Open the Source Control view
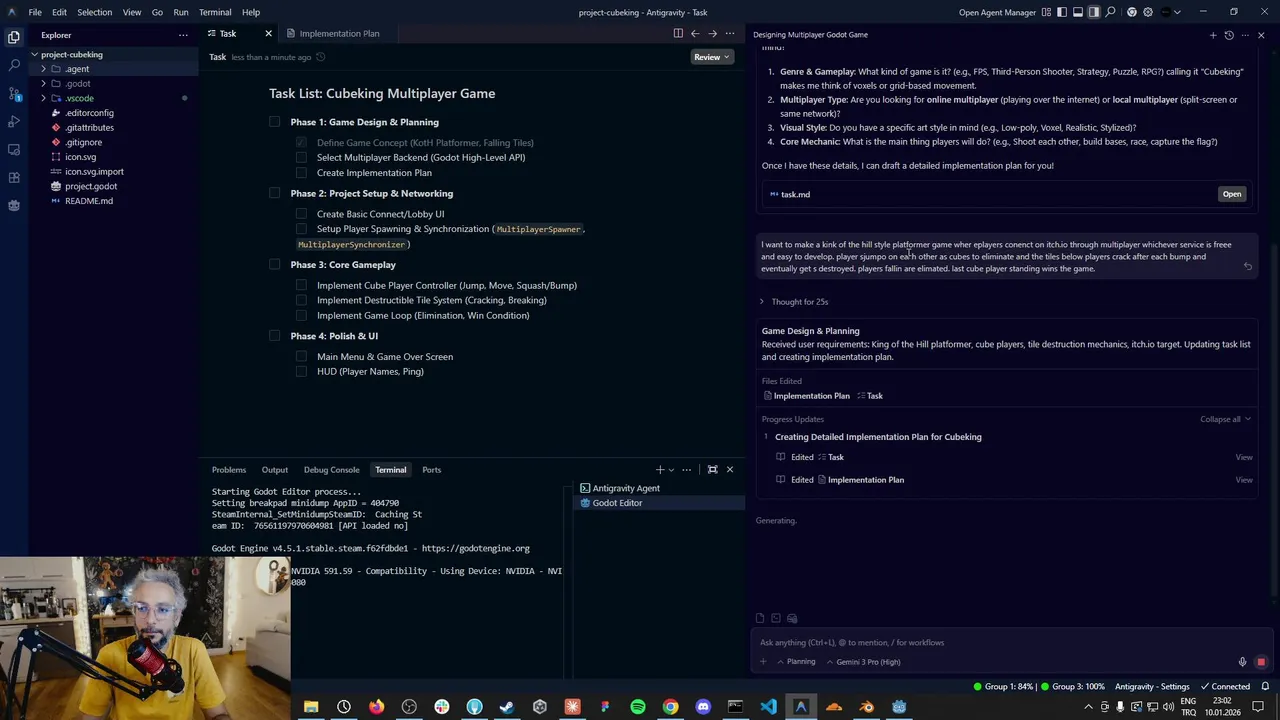 click(x=14, y=93)
